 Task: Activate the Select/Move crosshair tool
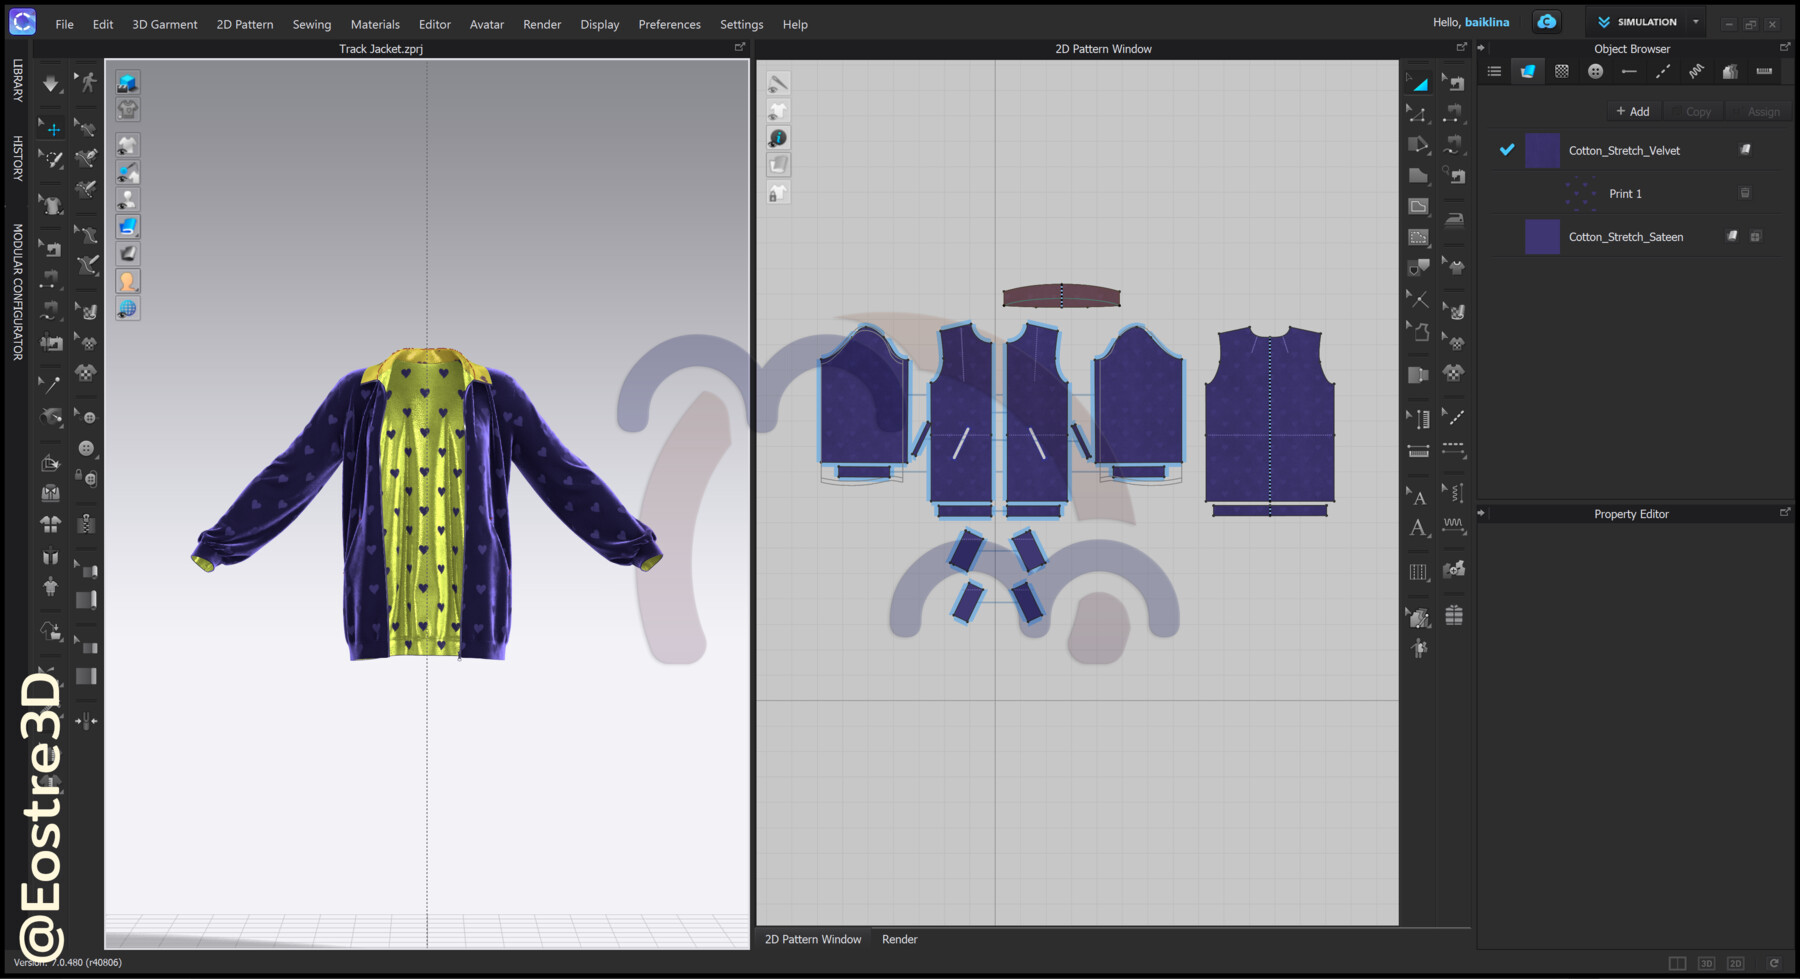coord(51,128)
